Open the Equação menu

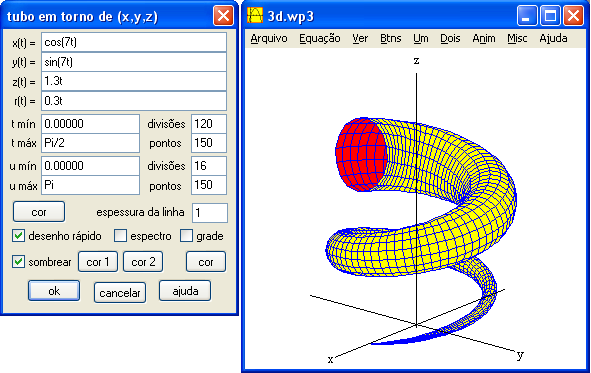[320, 38]
